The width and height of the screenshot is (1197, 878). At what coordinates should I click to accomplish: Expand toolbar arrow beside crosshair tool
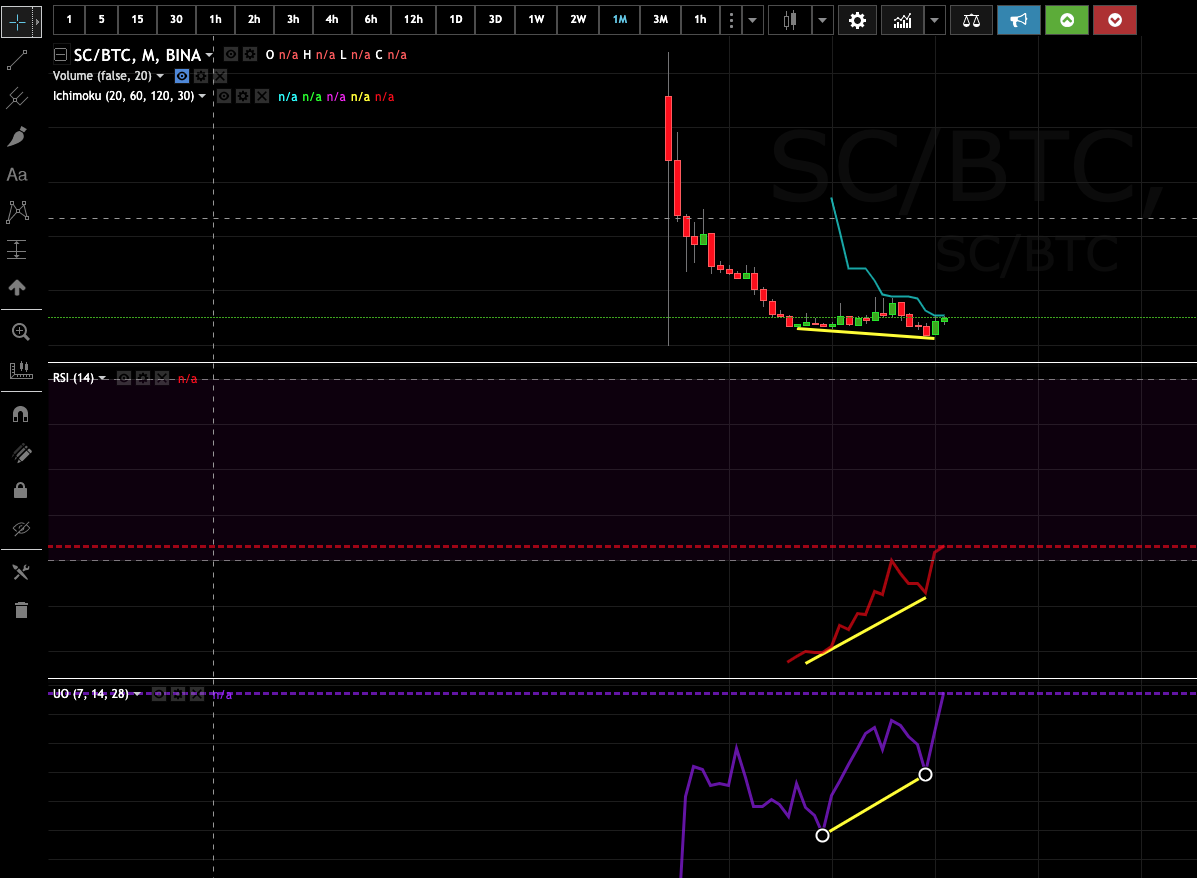point(37,21)
